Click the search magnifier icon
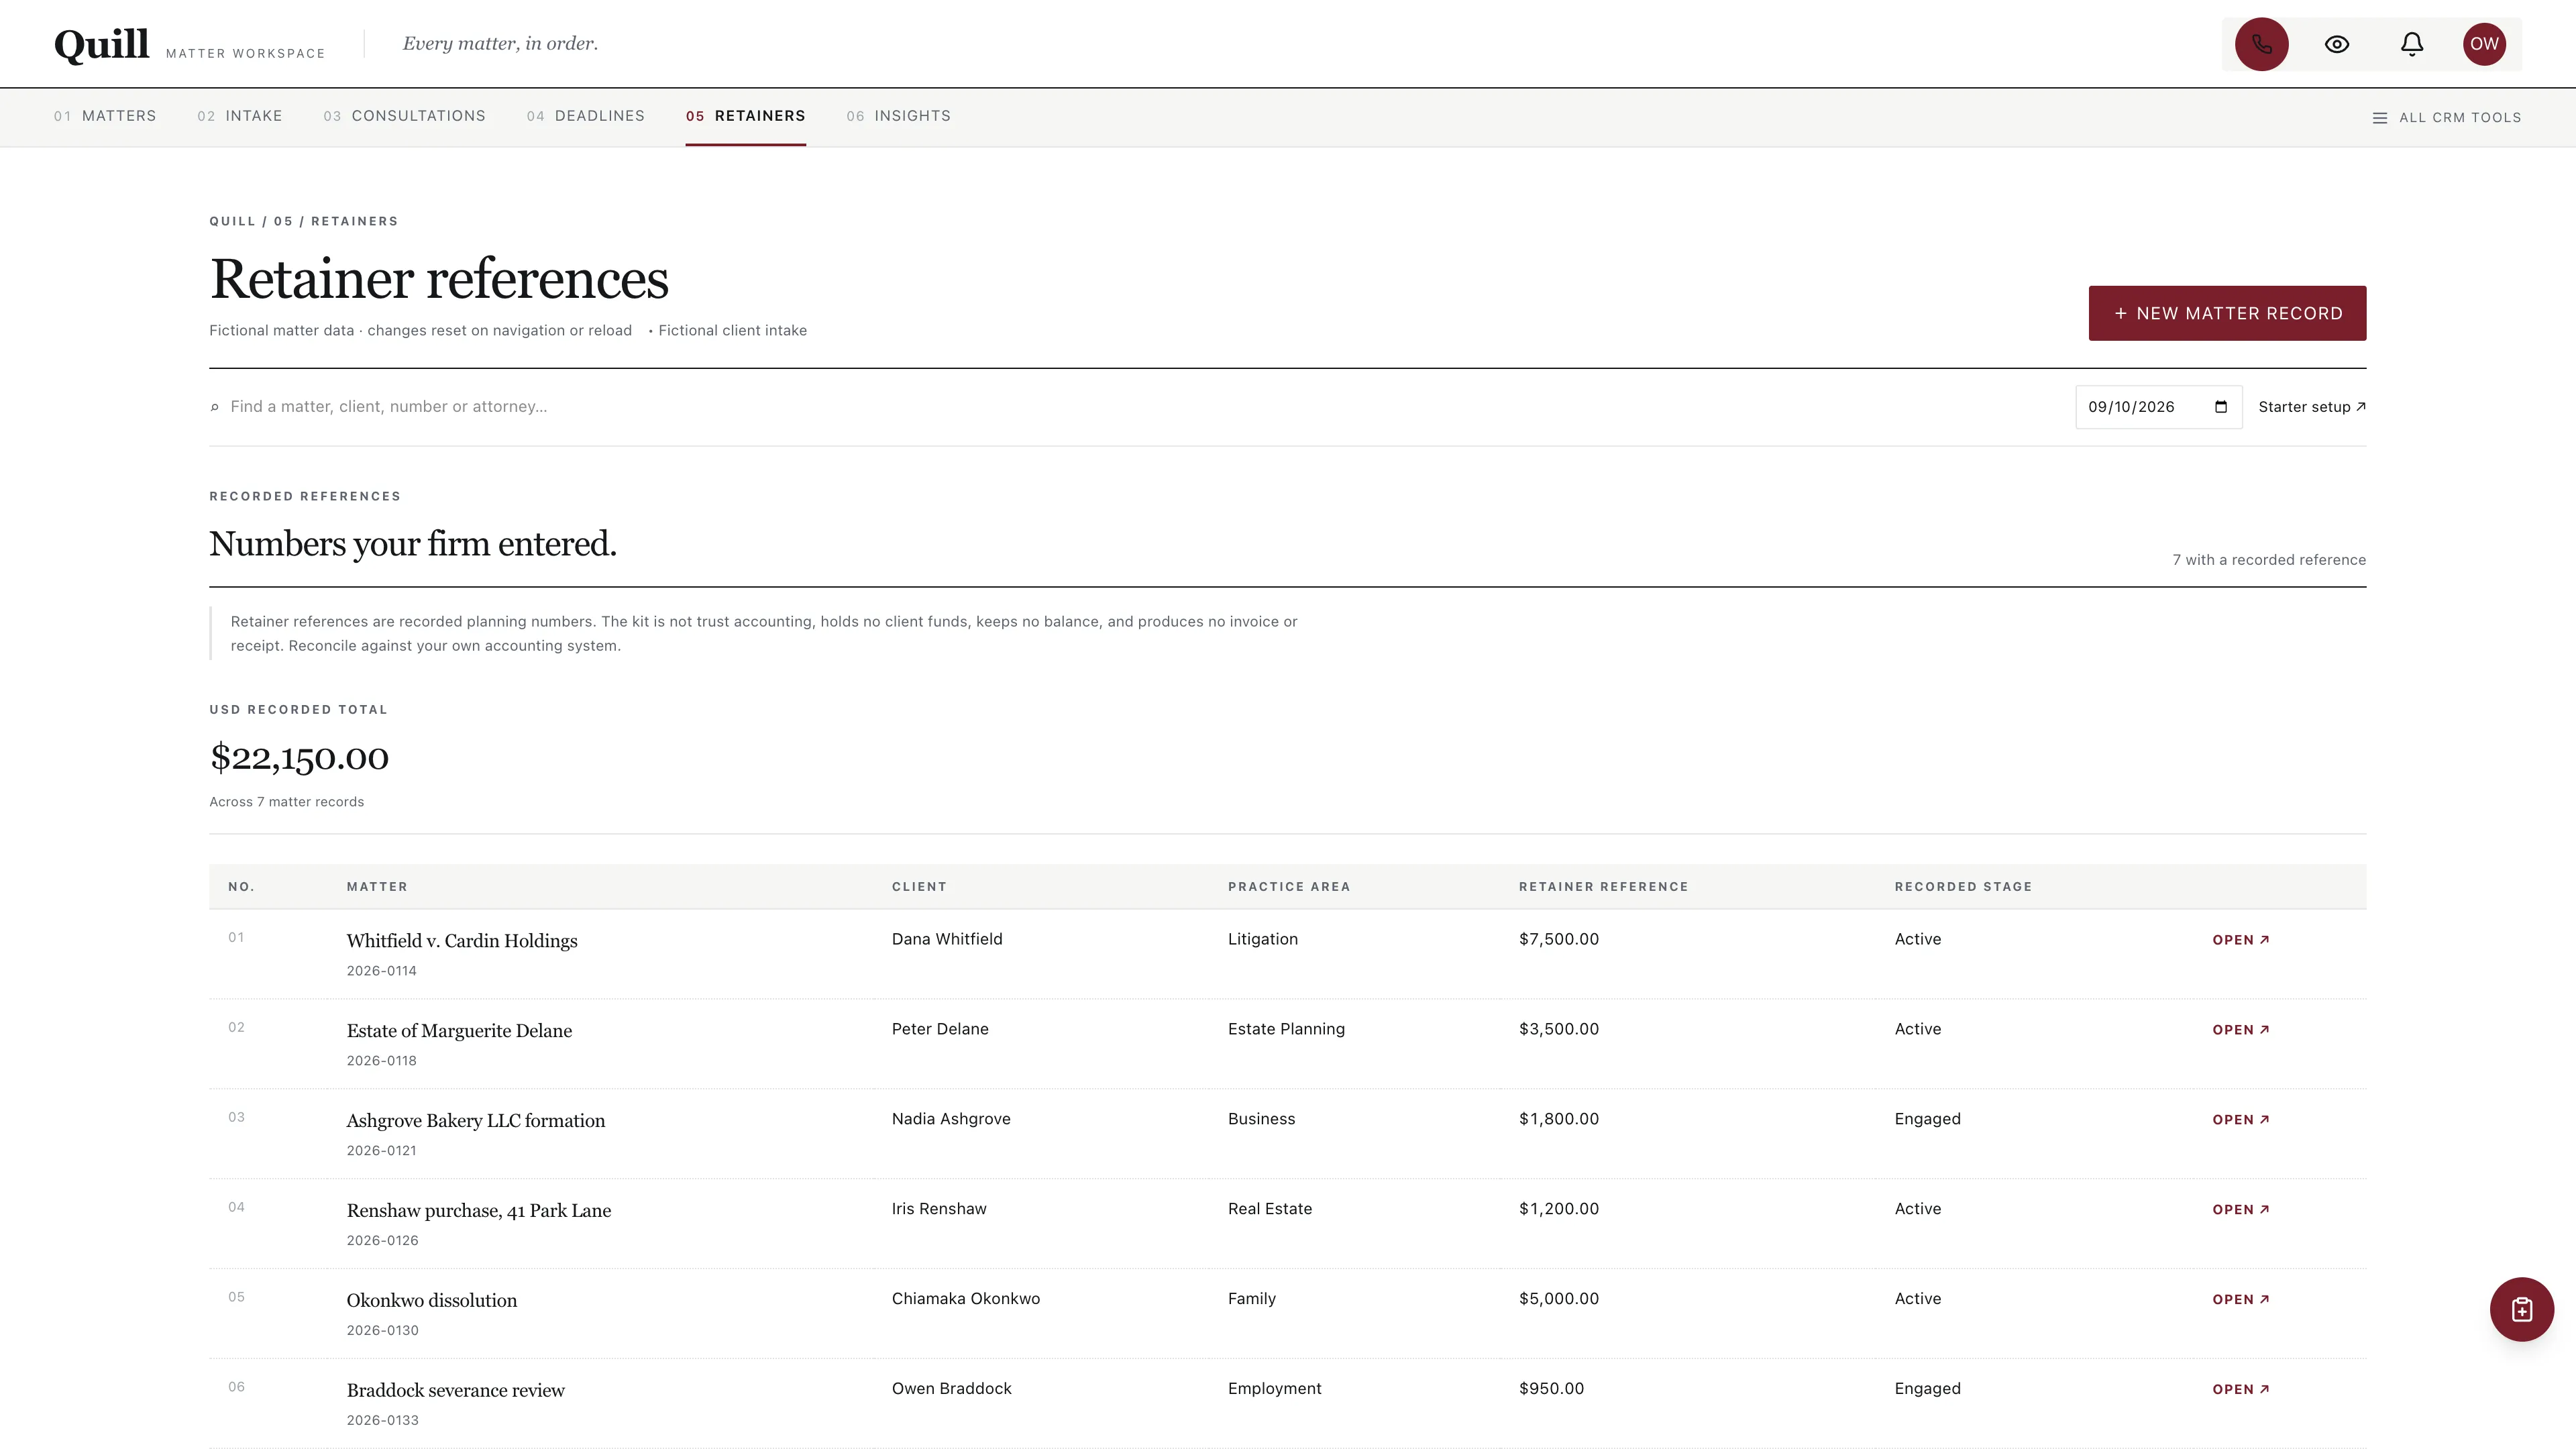2576x1449 pixels. point(214,407)
